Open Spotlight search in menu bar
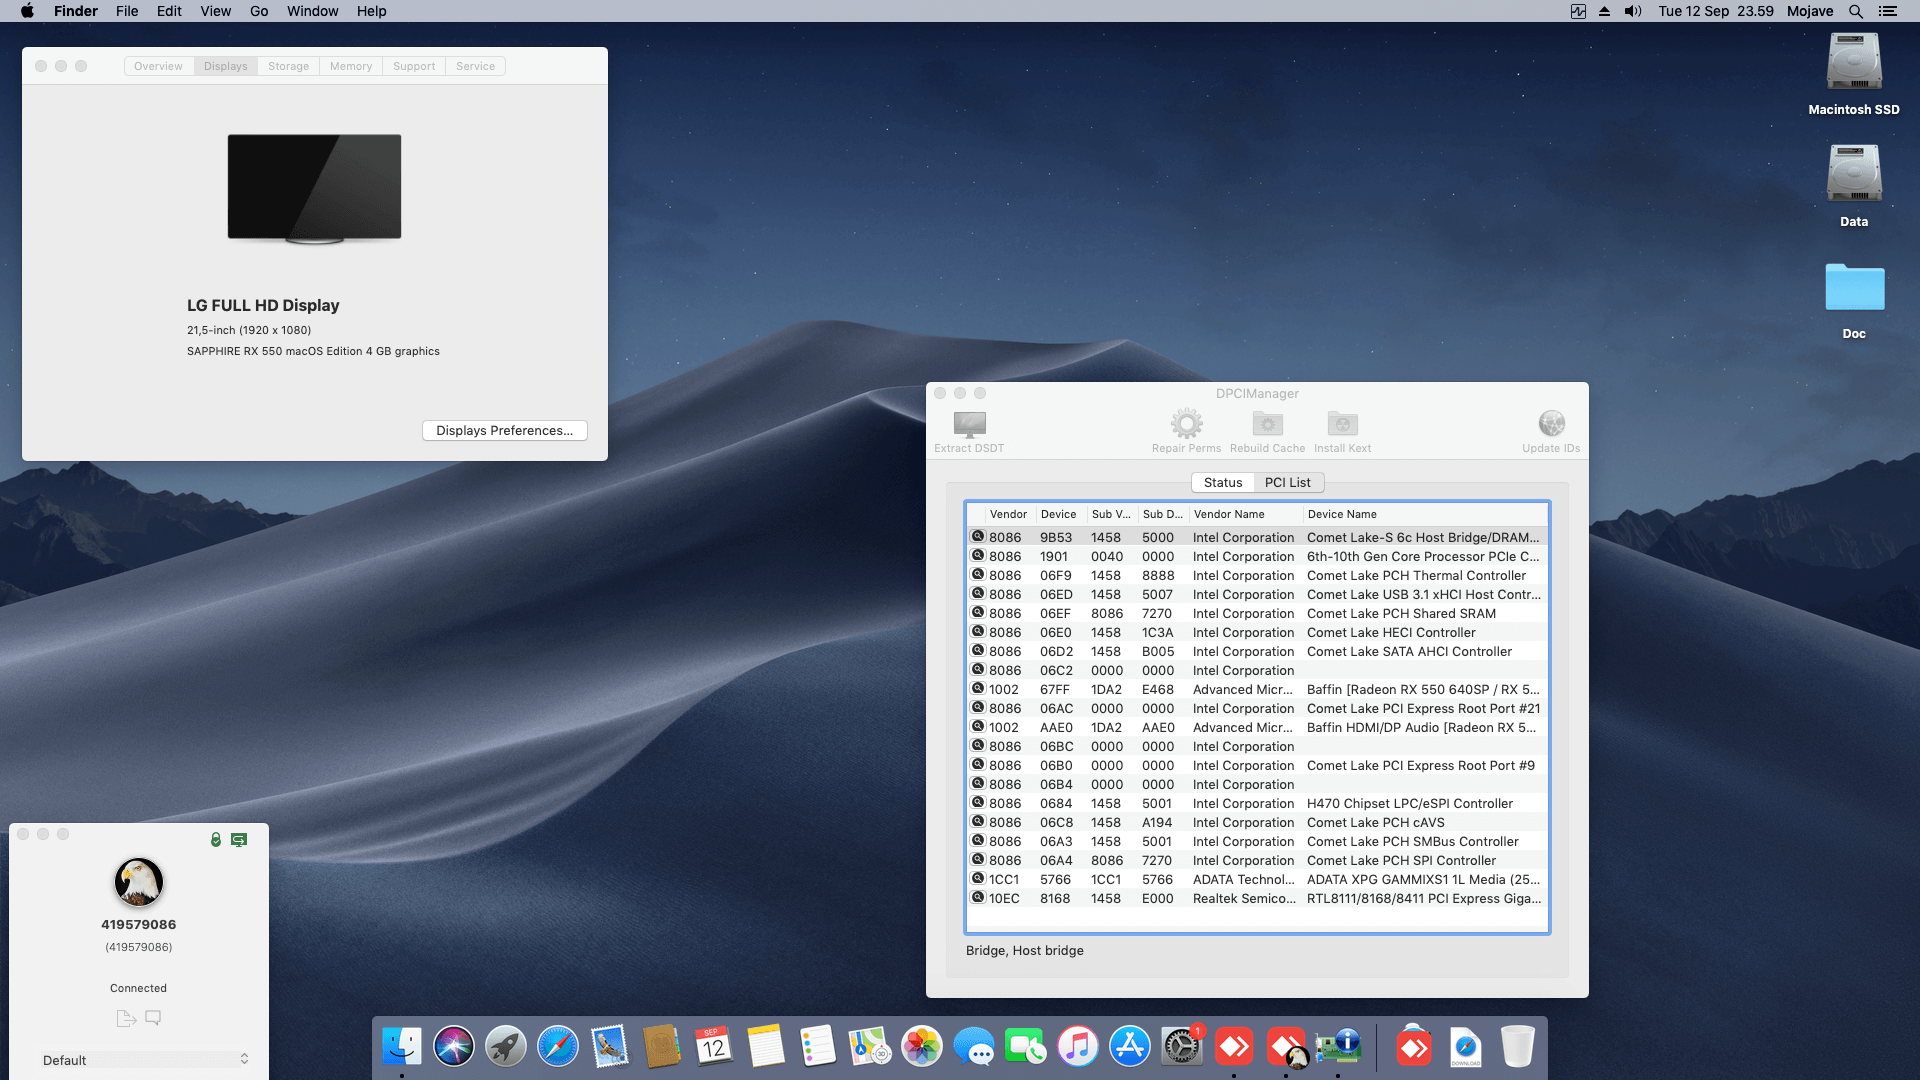 tap(1856, 11)
